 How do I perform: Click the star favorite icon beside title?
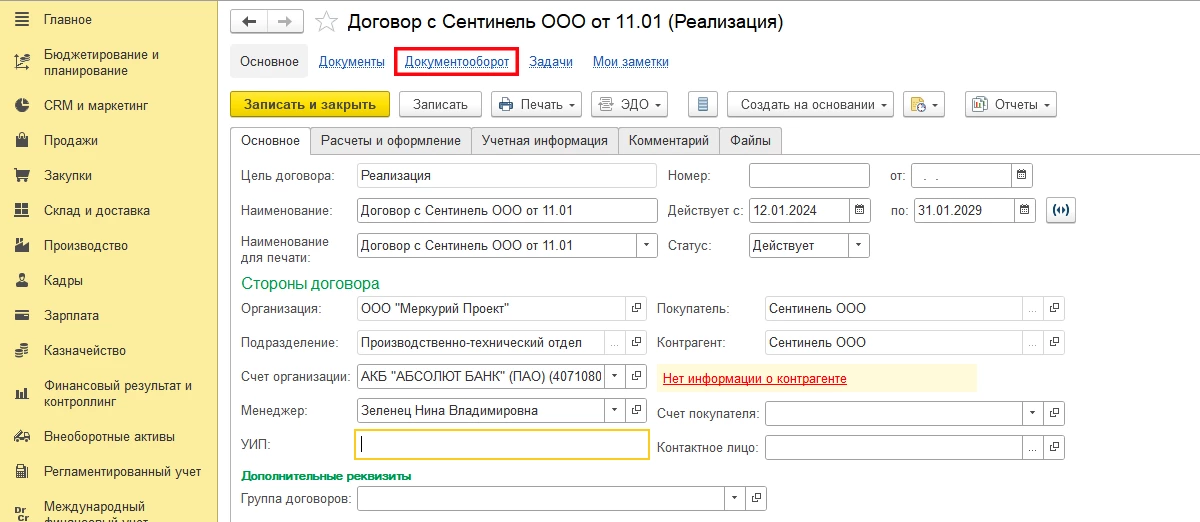[x=326, y=21]
